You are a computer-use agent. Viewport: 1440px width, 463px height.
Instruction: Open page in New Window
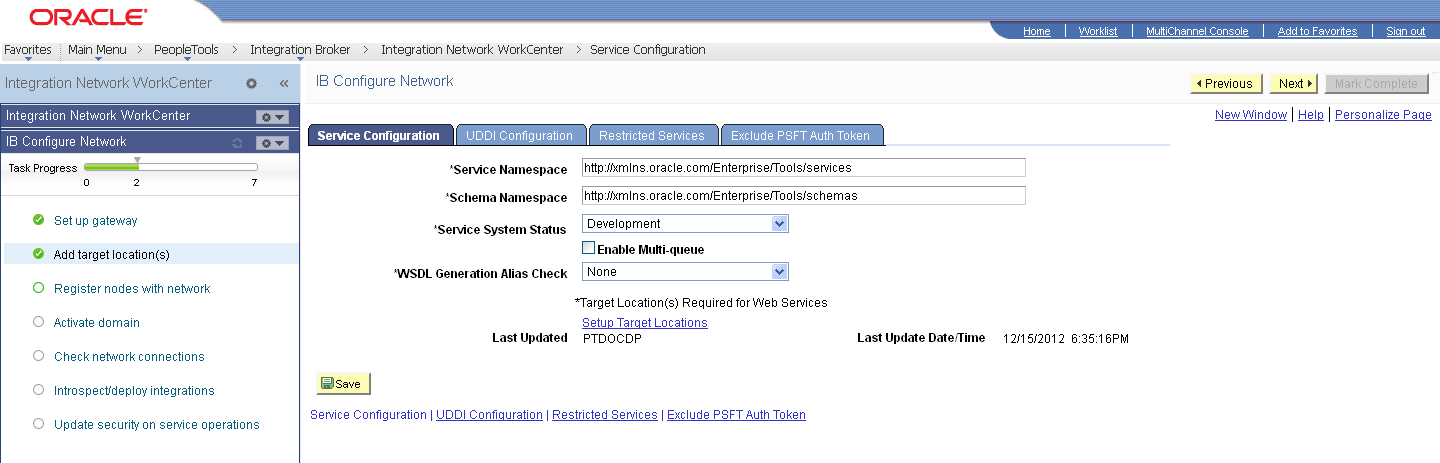coord(1251,115)
